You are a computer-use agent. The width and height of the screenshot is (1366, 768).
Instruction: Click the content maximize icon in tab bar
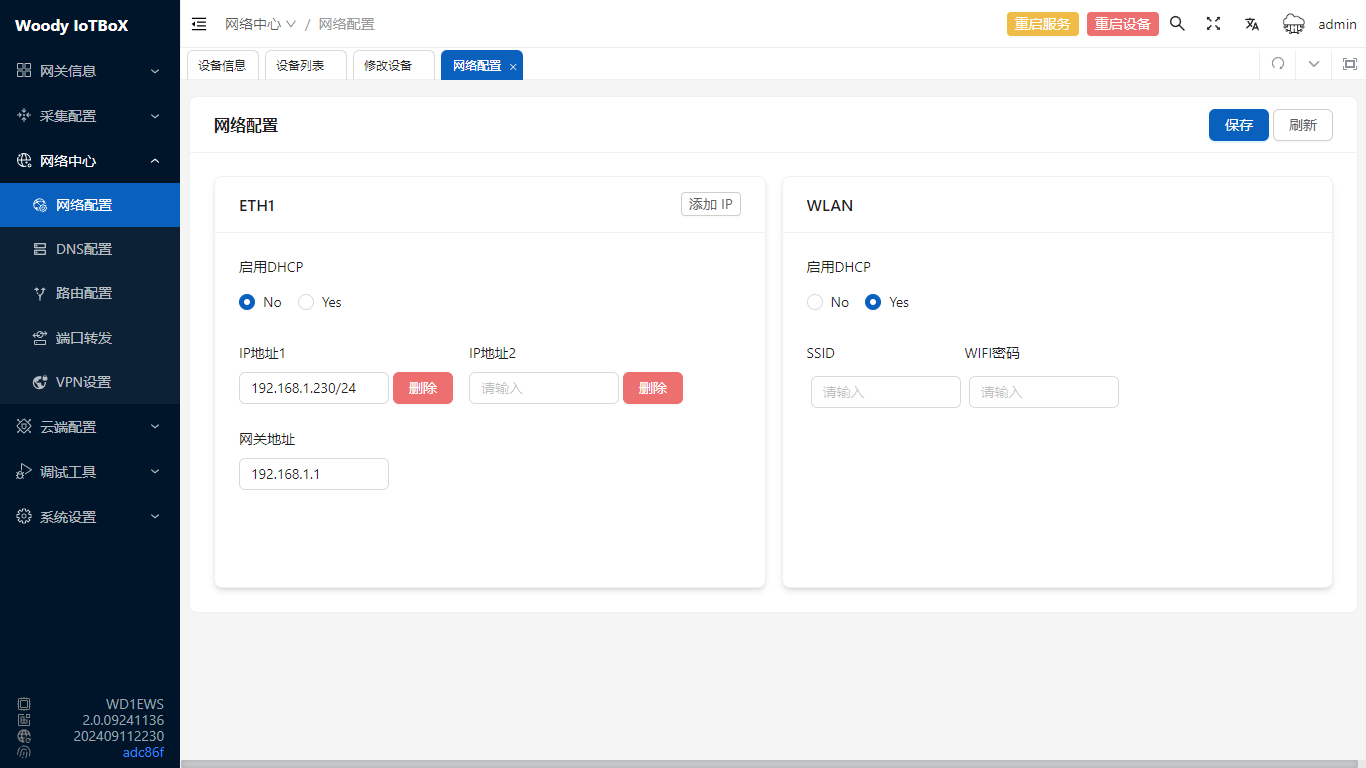coord(1349,64)
